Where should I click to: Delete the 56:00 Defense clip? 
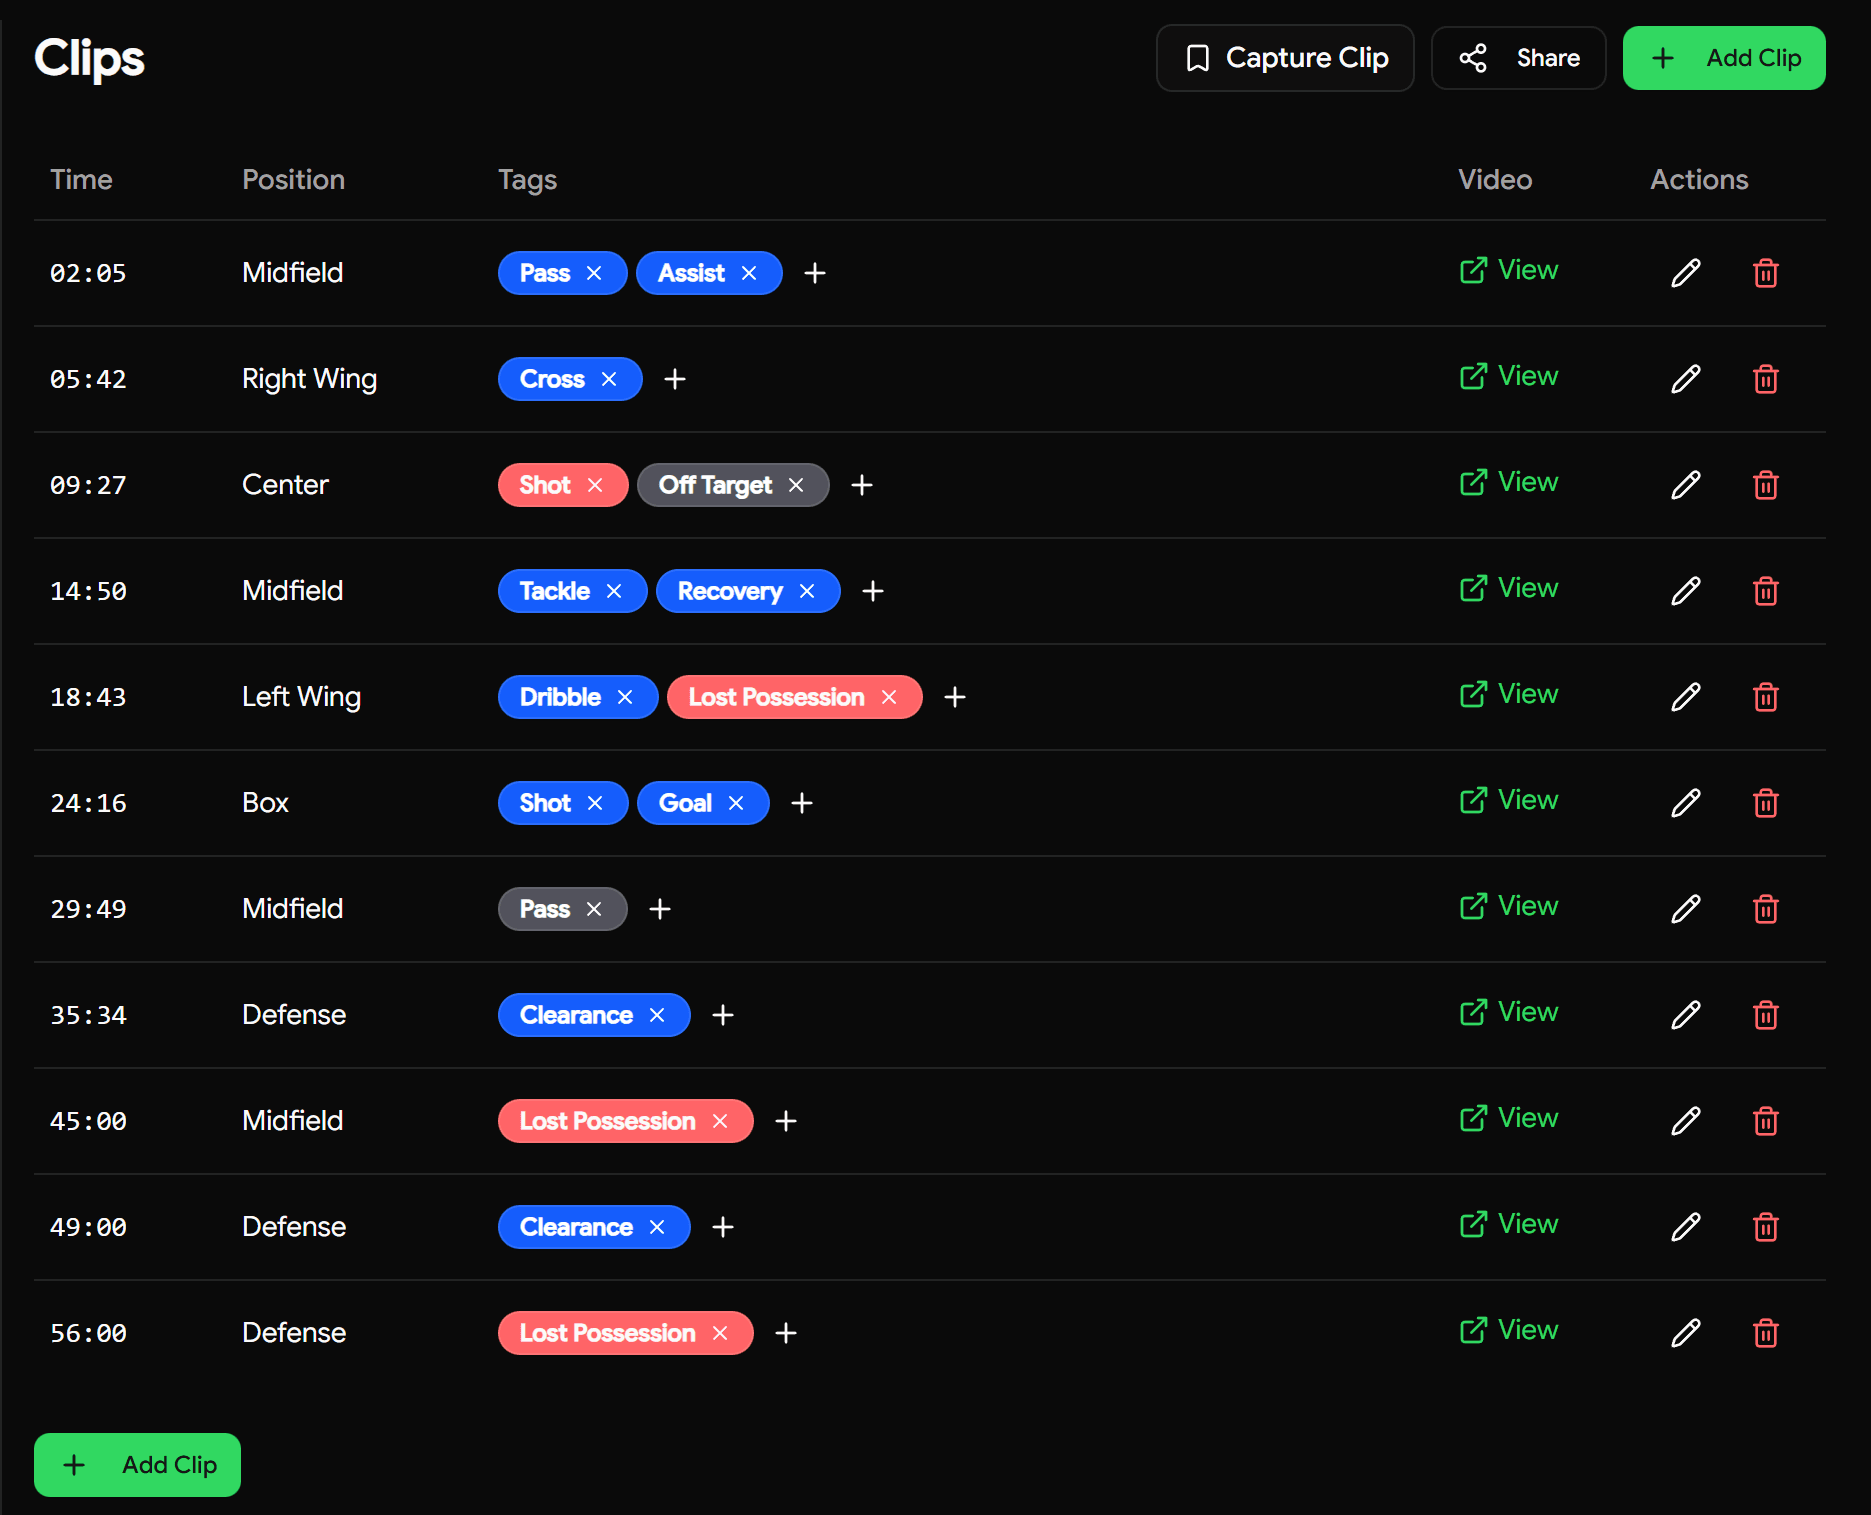click(x=1766, y=1333)
